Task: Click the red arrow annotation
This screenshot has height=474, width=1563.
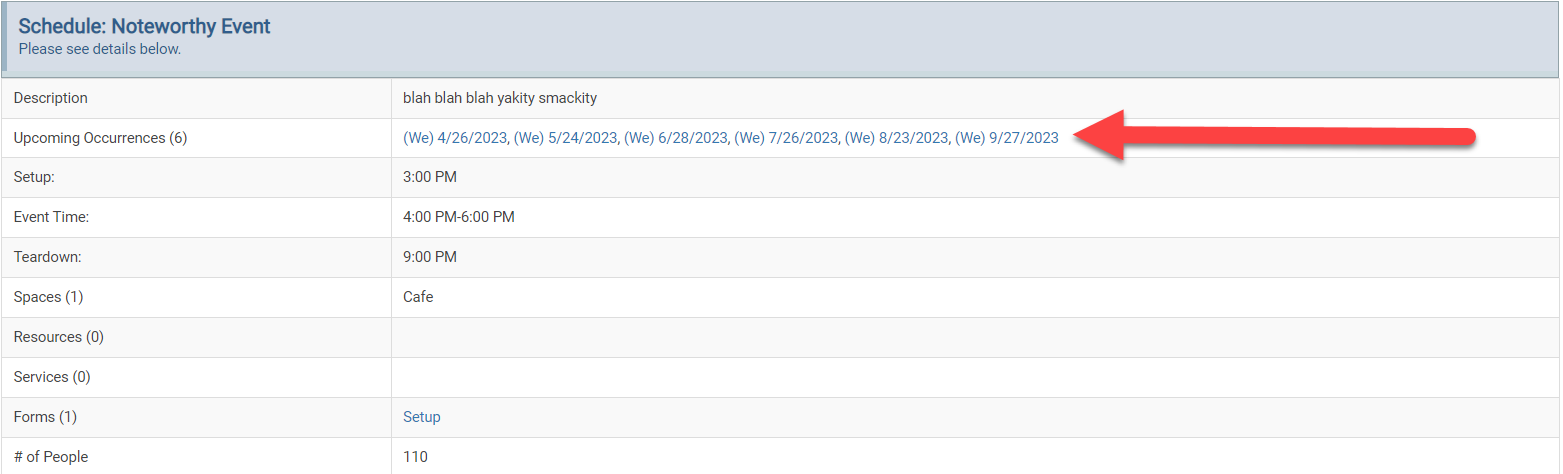Action: (x=1275, y=136)
